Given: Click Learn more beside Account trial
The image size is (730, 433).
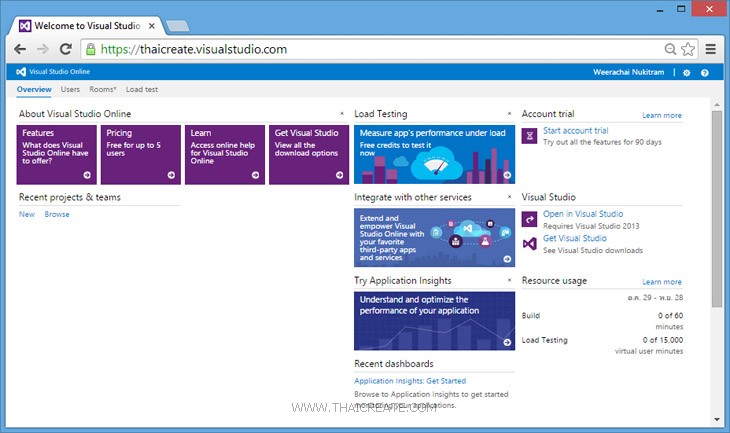Looking at the screenshot, I should point(662,115).
